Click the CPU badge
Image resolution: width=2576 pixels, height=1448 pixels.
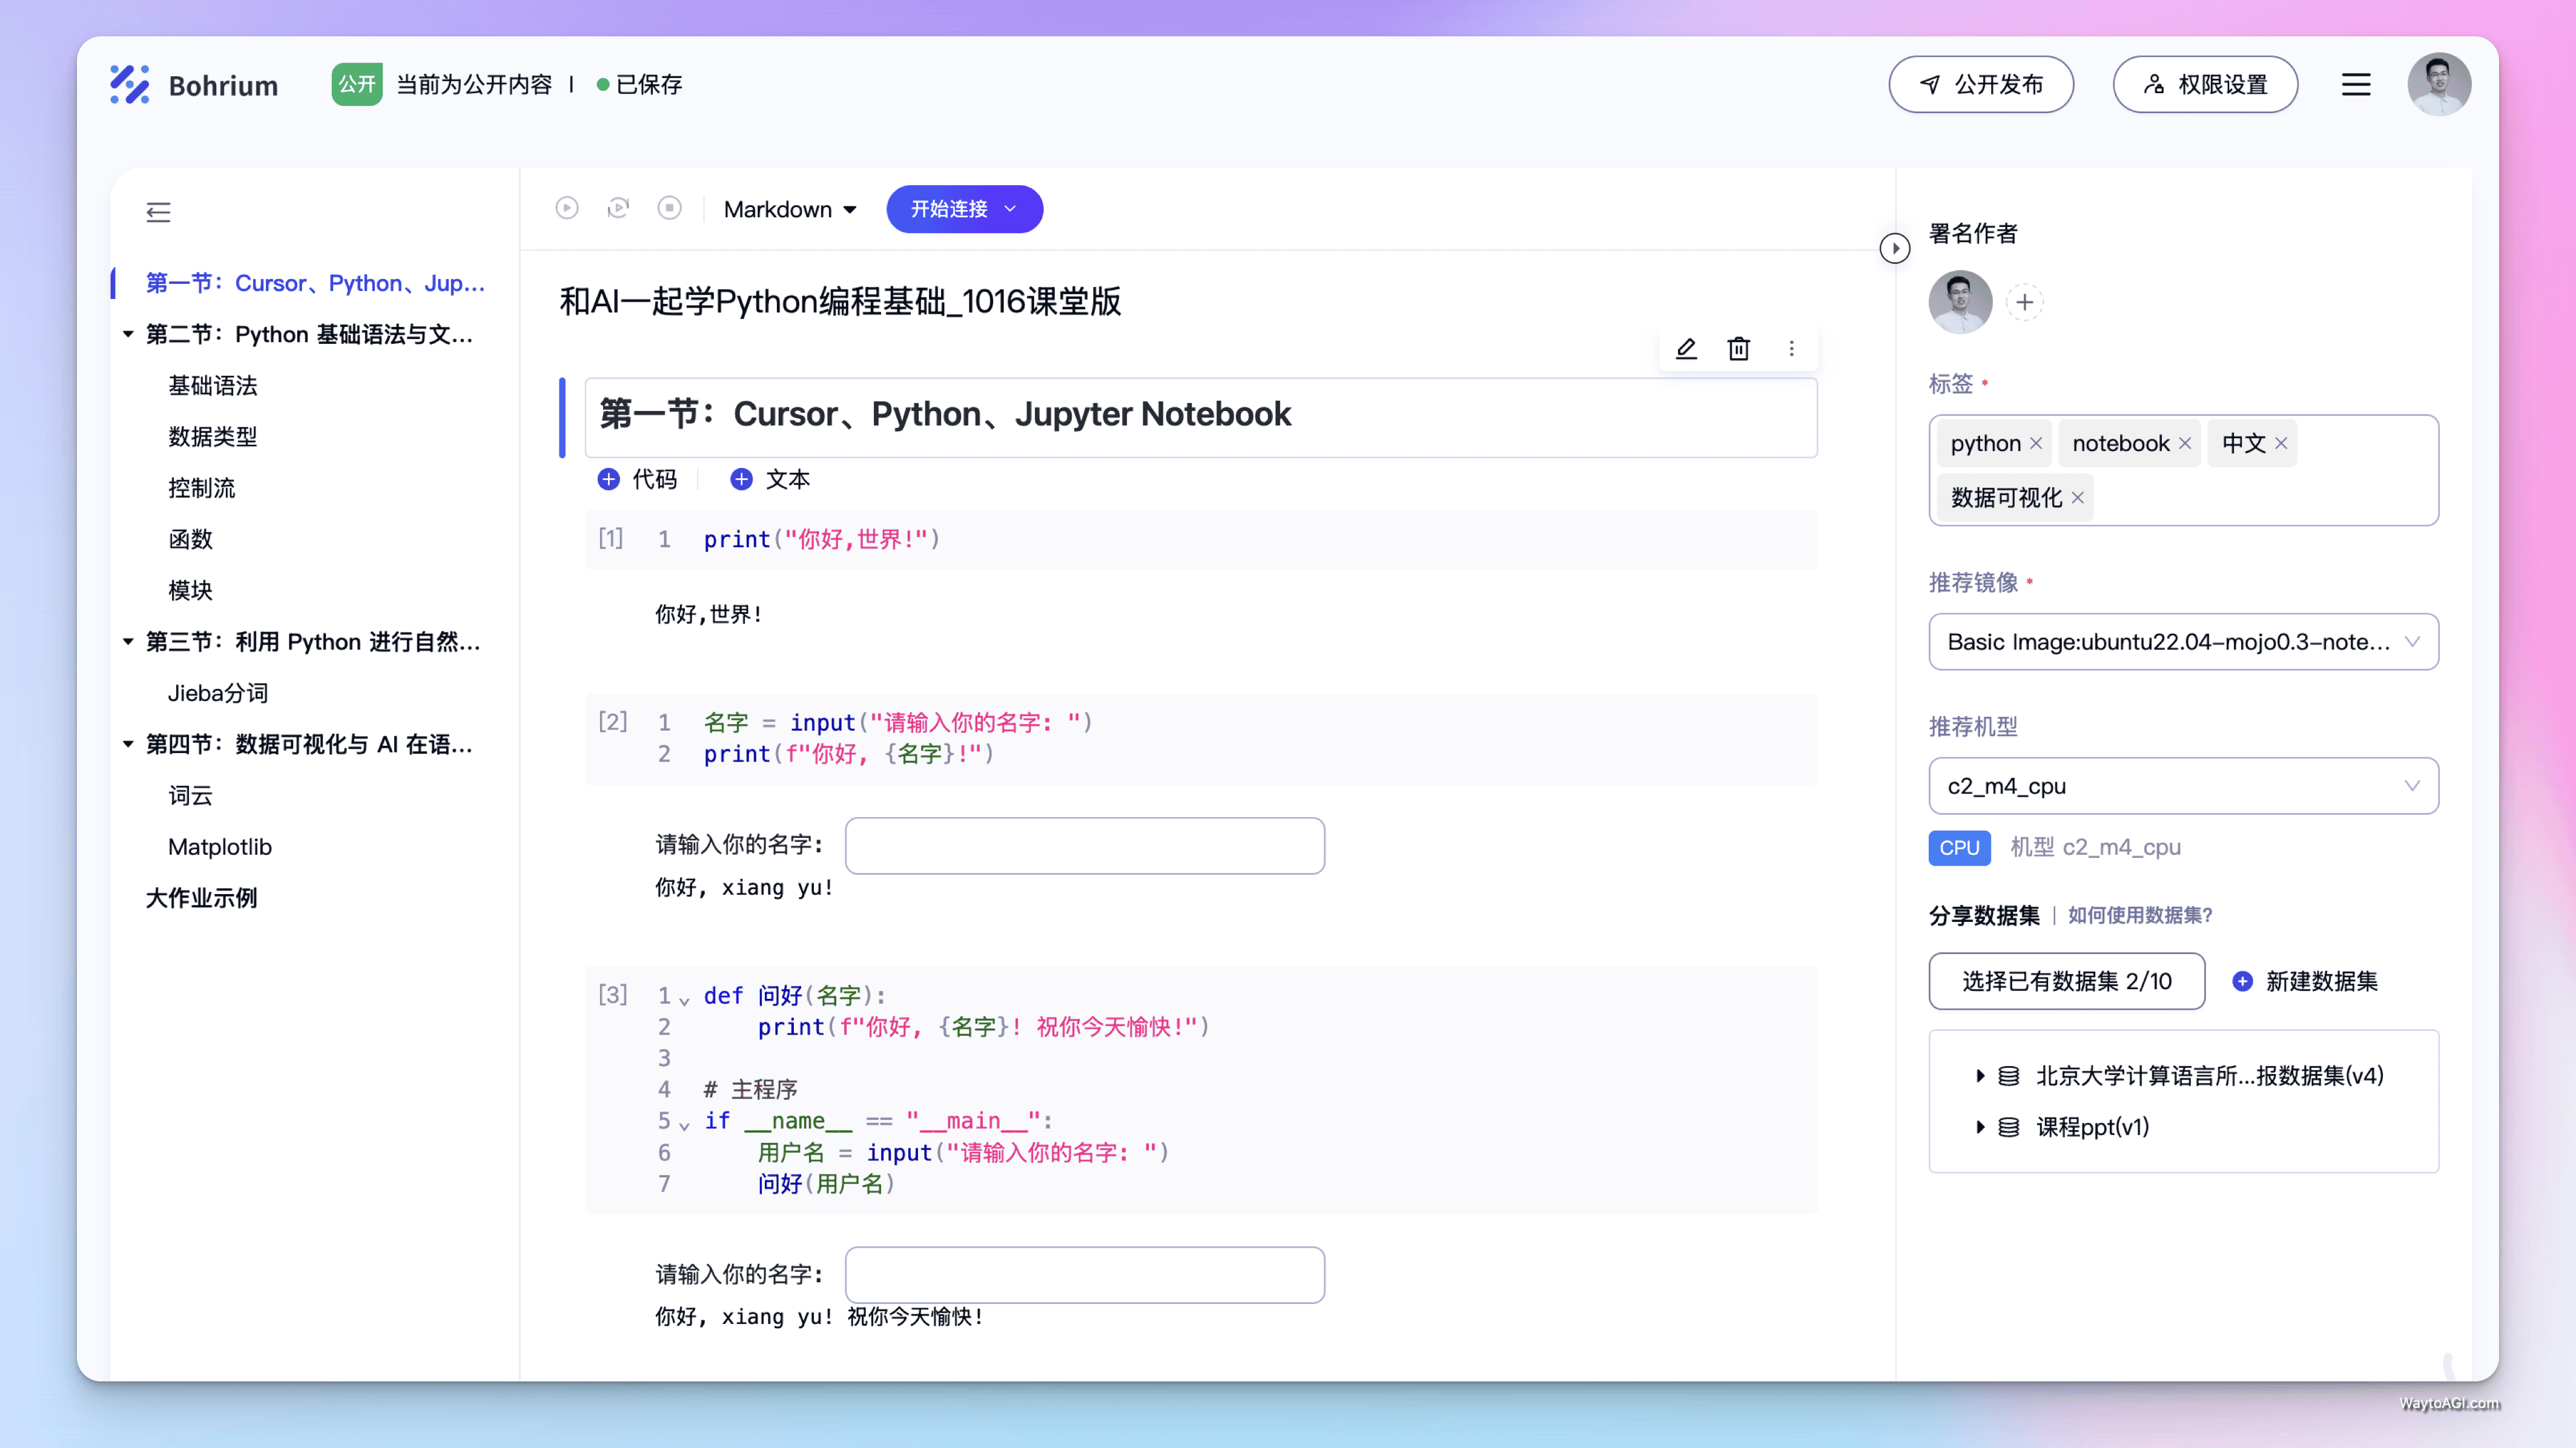coord(1959,847)
